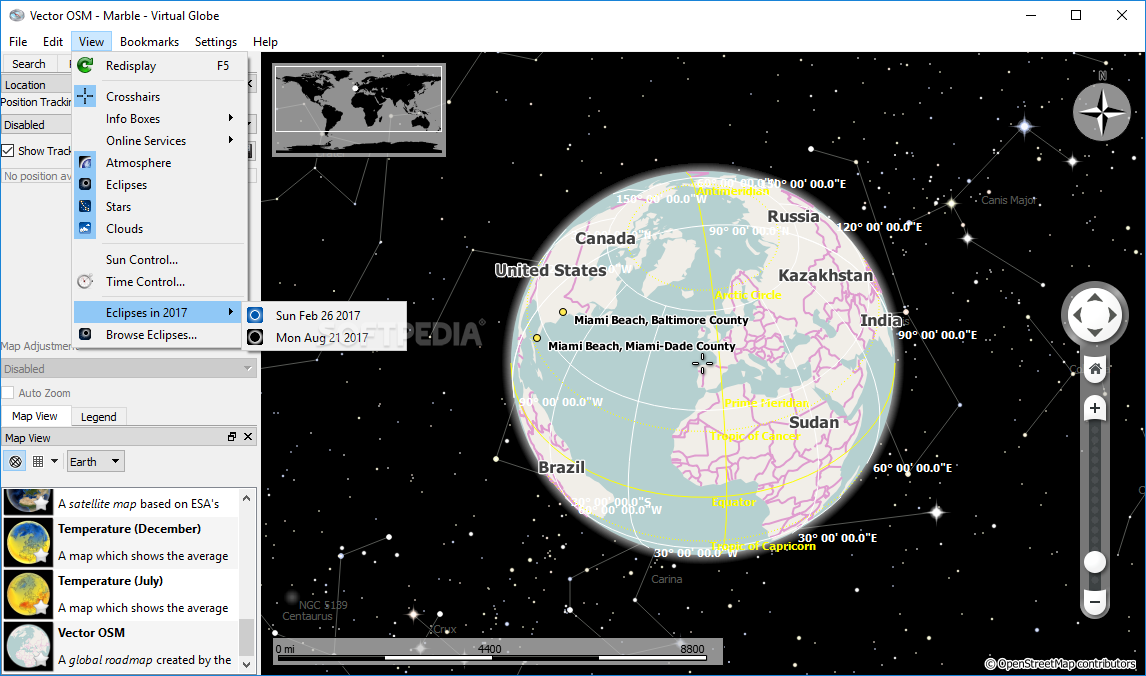Pan the map down with navigation arrow
The width and height of the screenshot is (1146, 676).
point(1095,333)
